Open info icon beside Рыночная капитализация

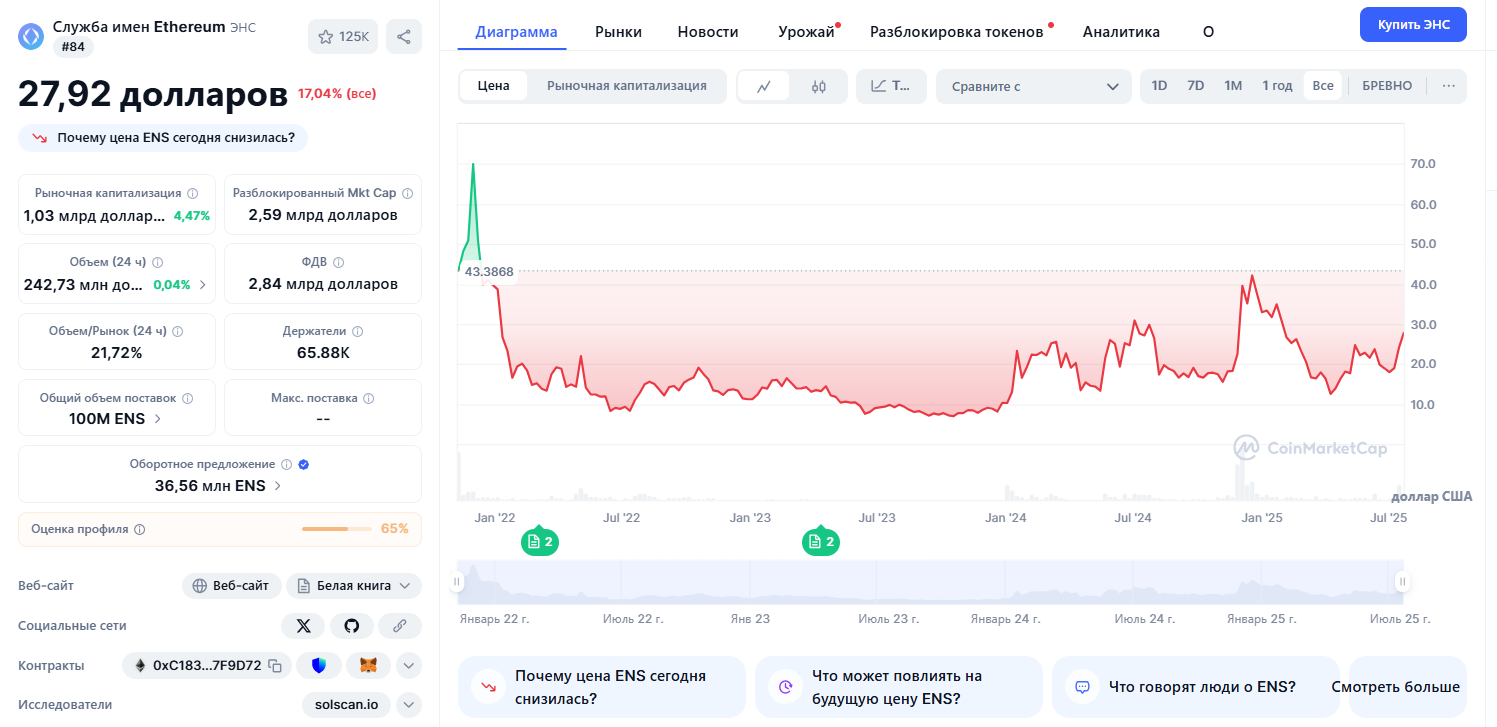pyautogui.click(x=193, y=193)
